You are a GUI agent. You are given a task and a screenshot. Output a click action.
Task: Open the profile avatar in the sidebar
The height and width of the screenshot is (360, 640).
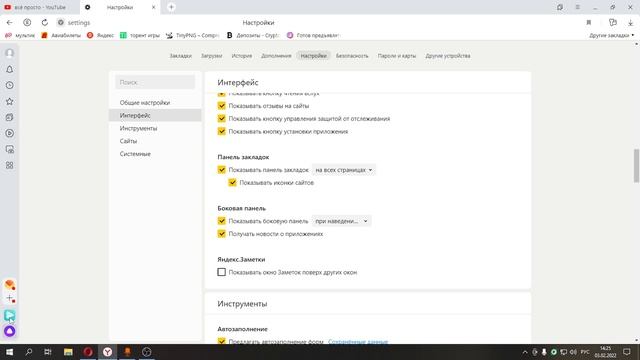pos(10,53)
